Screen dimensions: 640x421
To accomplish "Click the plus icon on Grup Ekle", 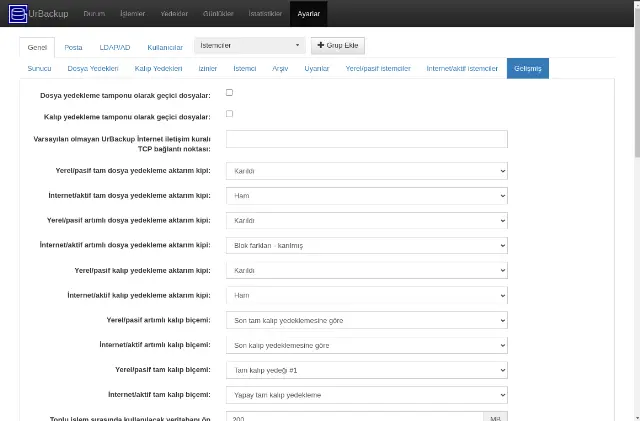I will coord(320,45).
